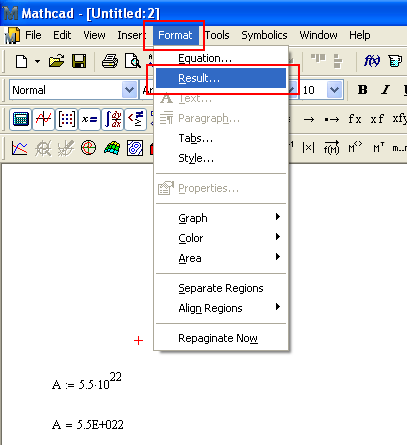Open the Graph submenu
409x445 pixels.
tap(220, 218)
